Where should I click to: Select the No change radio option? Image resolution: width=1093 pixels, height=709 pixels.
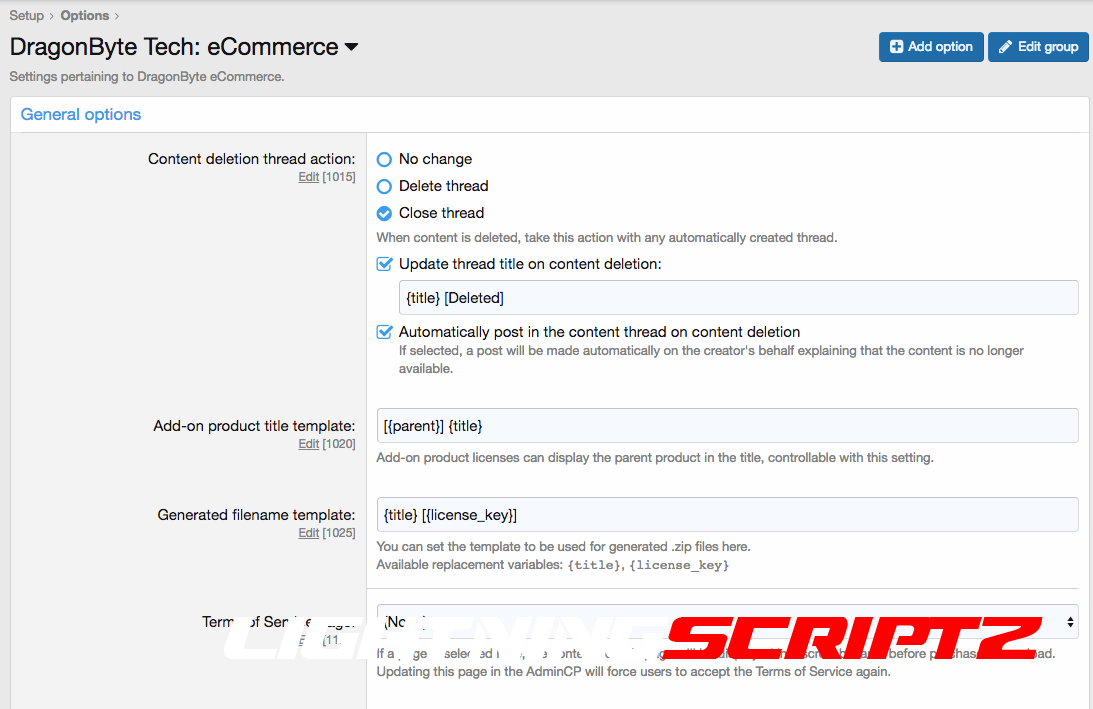(x=384, y=159)
